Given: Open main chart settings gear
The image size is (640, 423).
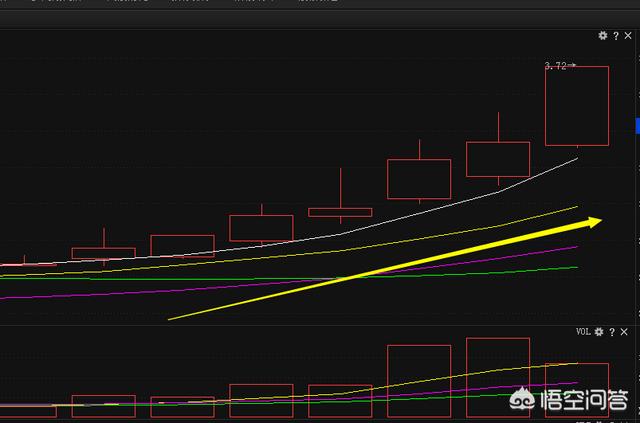Looking at the screenshot, I should pyautogui.click(x=603, y=36).
